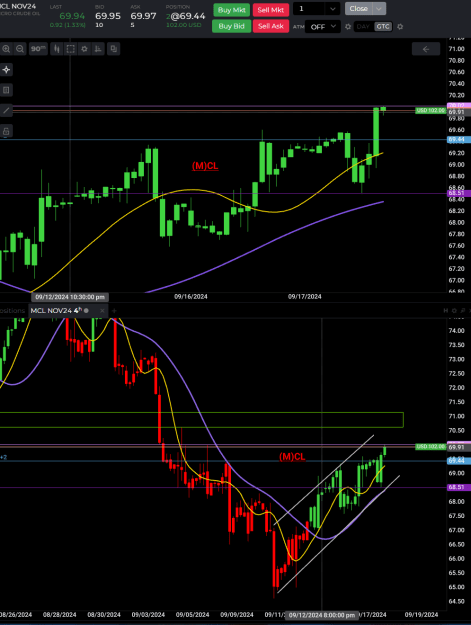Click the Sell Mkt button

click(x=271, y=10)
